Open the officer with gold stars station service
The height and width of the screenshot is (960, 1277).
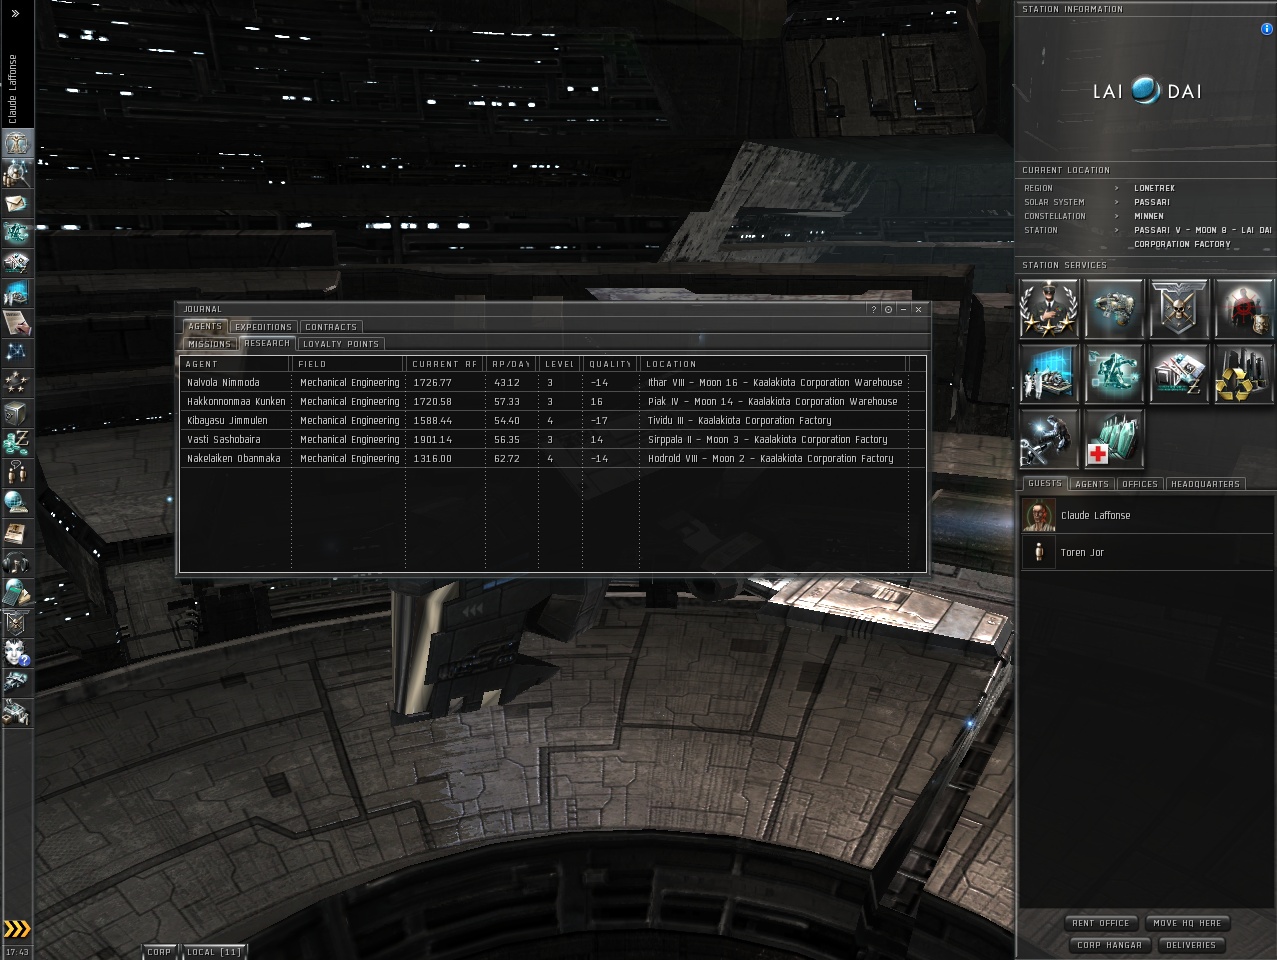point(1049,308)
